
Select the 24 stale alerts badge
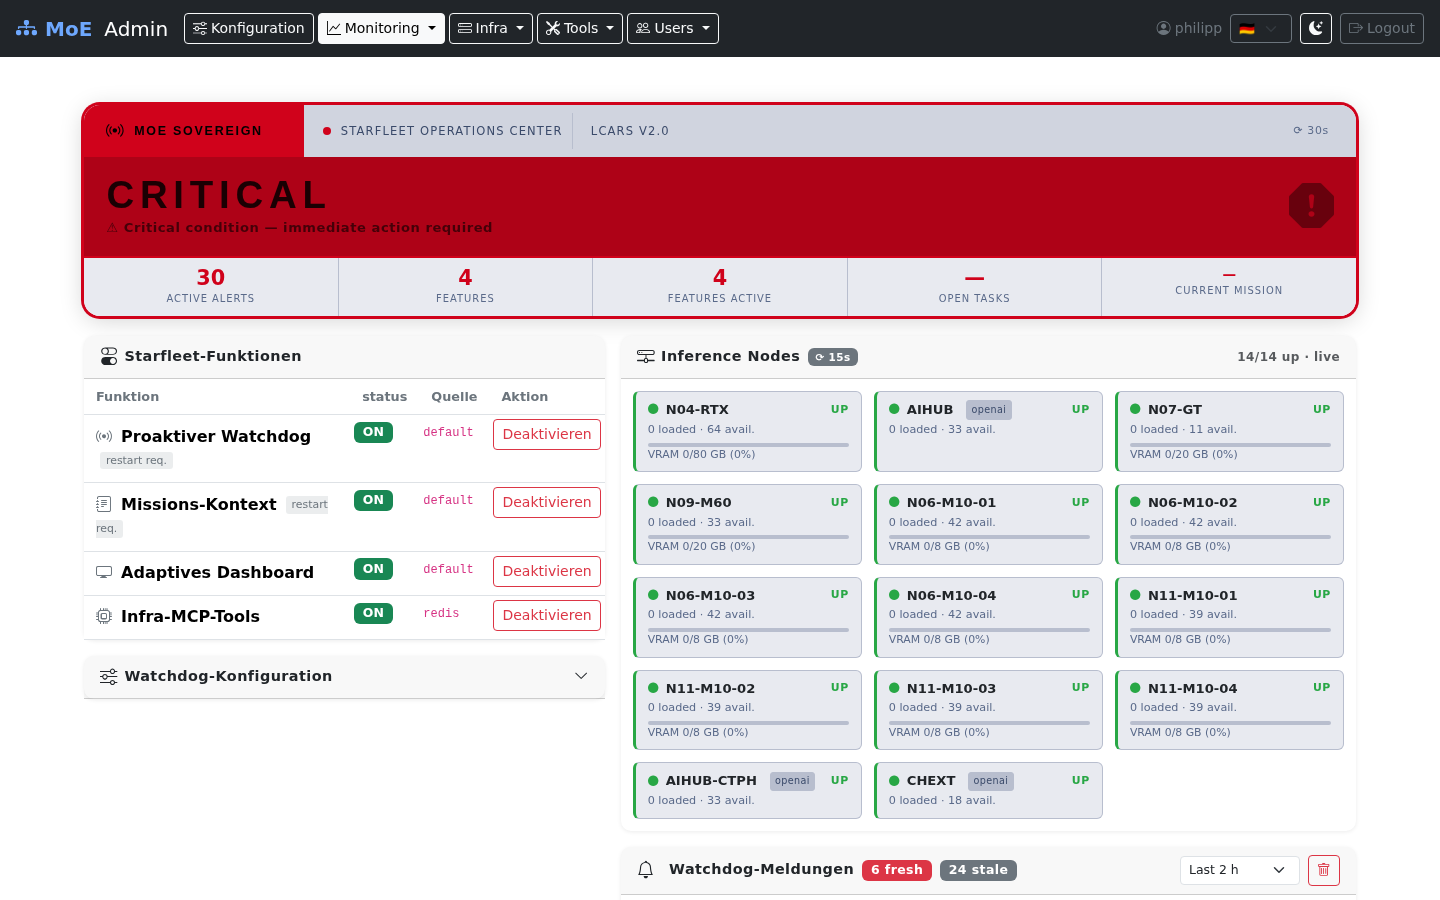pyautogui.click(x=978, y=870)
